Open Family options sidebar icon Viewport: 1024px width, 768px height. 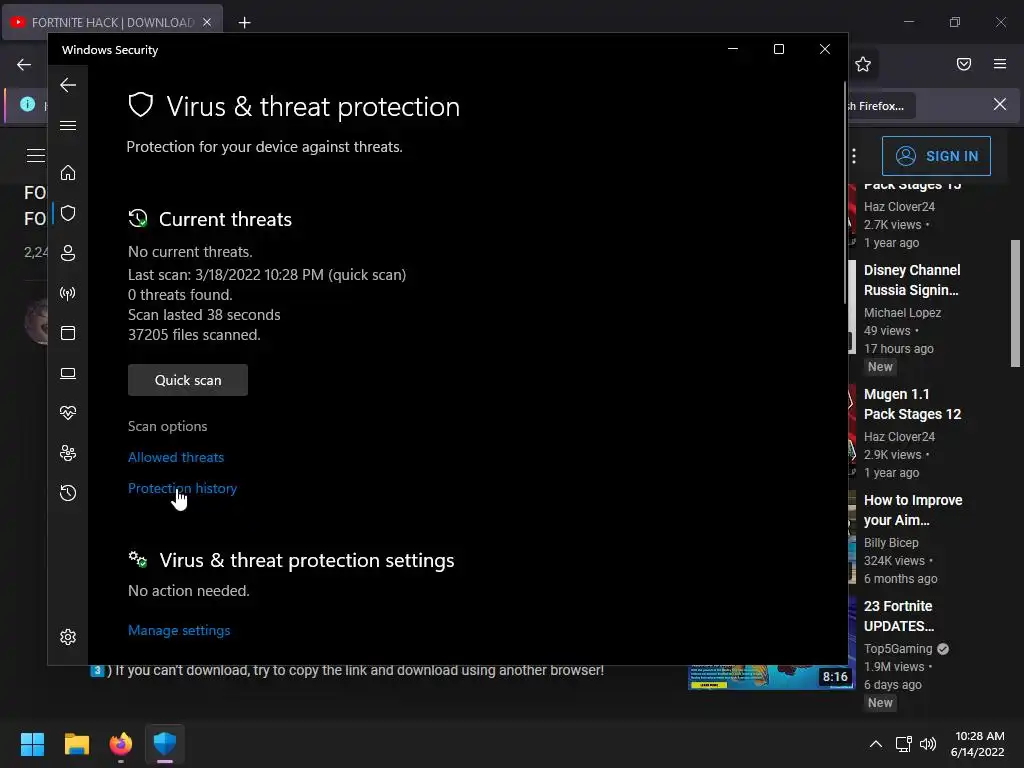[x=68, y=453]
